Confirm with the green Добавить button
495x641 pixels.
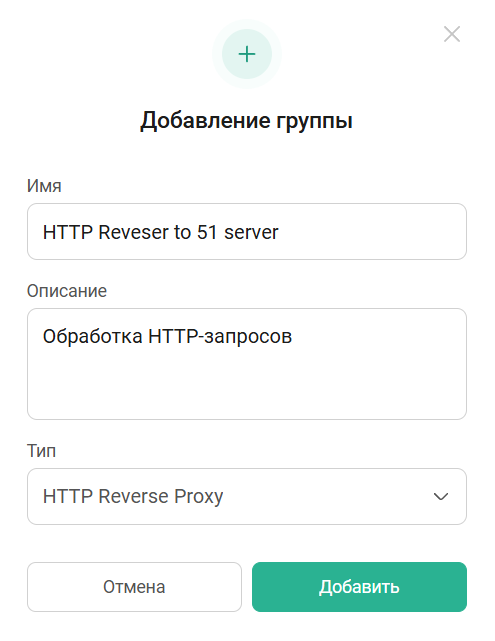point(359,587)
